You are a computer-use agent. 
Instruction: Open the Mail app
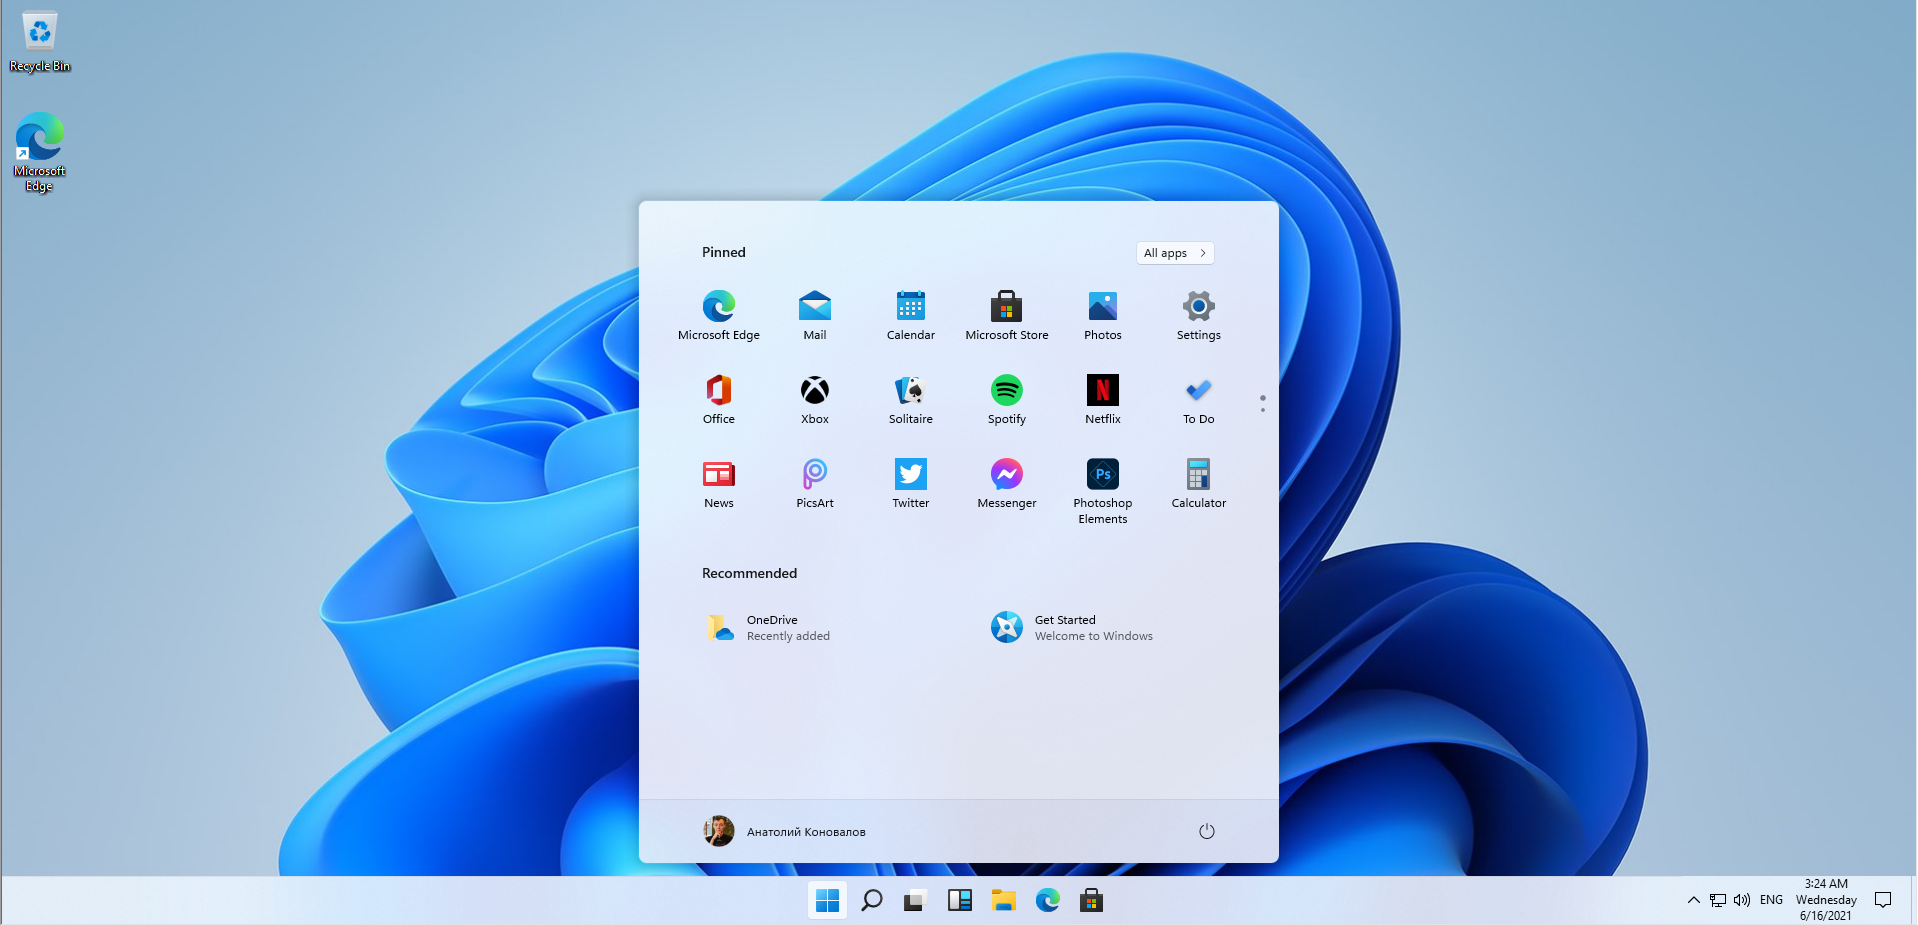point(814,315)
